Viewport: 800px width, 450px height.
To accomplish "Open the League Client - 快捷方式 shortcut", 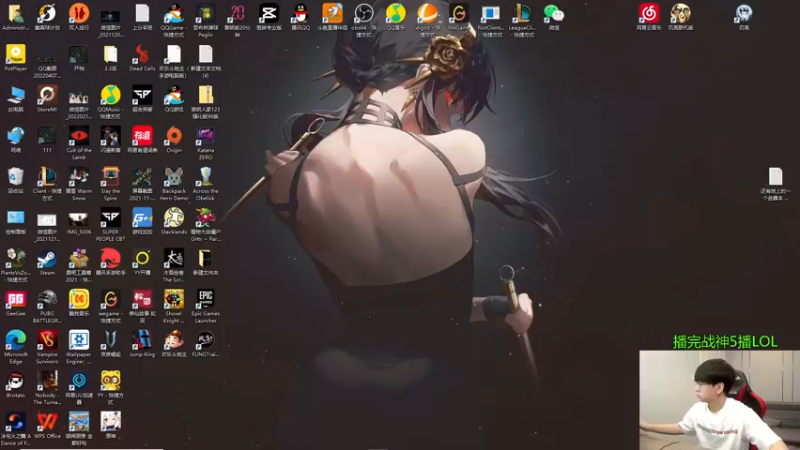I will coord(47,177).
